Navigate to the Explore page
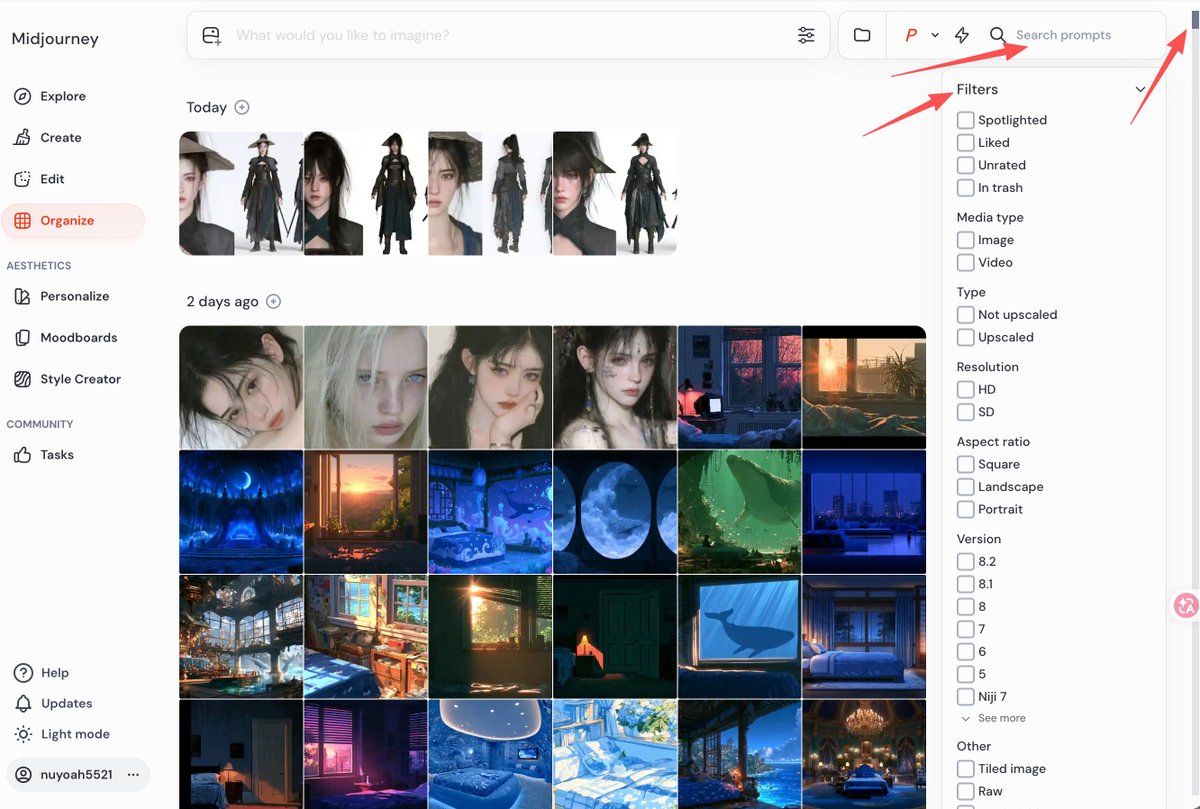The width and height of the screenshot is (1200, 809). [x=50, y=96]
